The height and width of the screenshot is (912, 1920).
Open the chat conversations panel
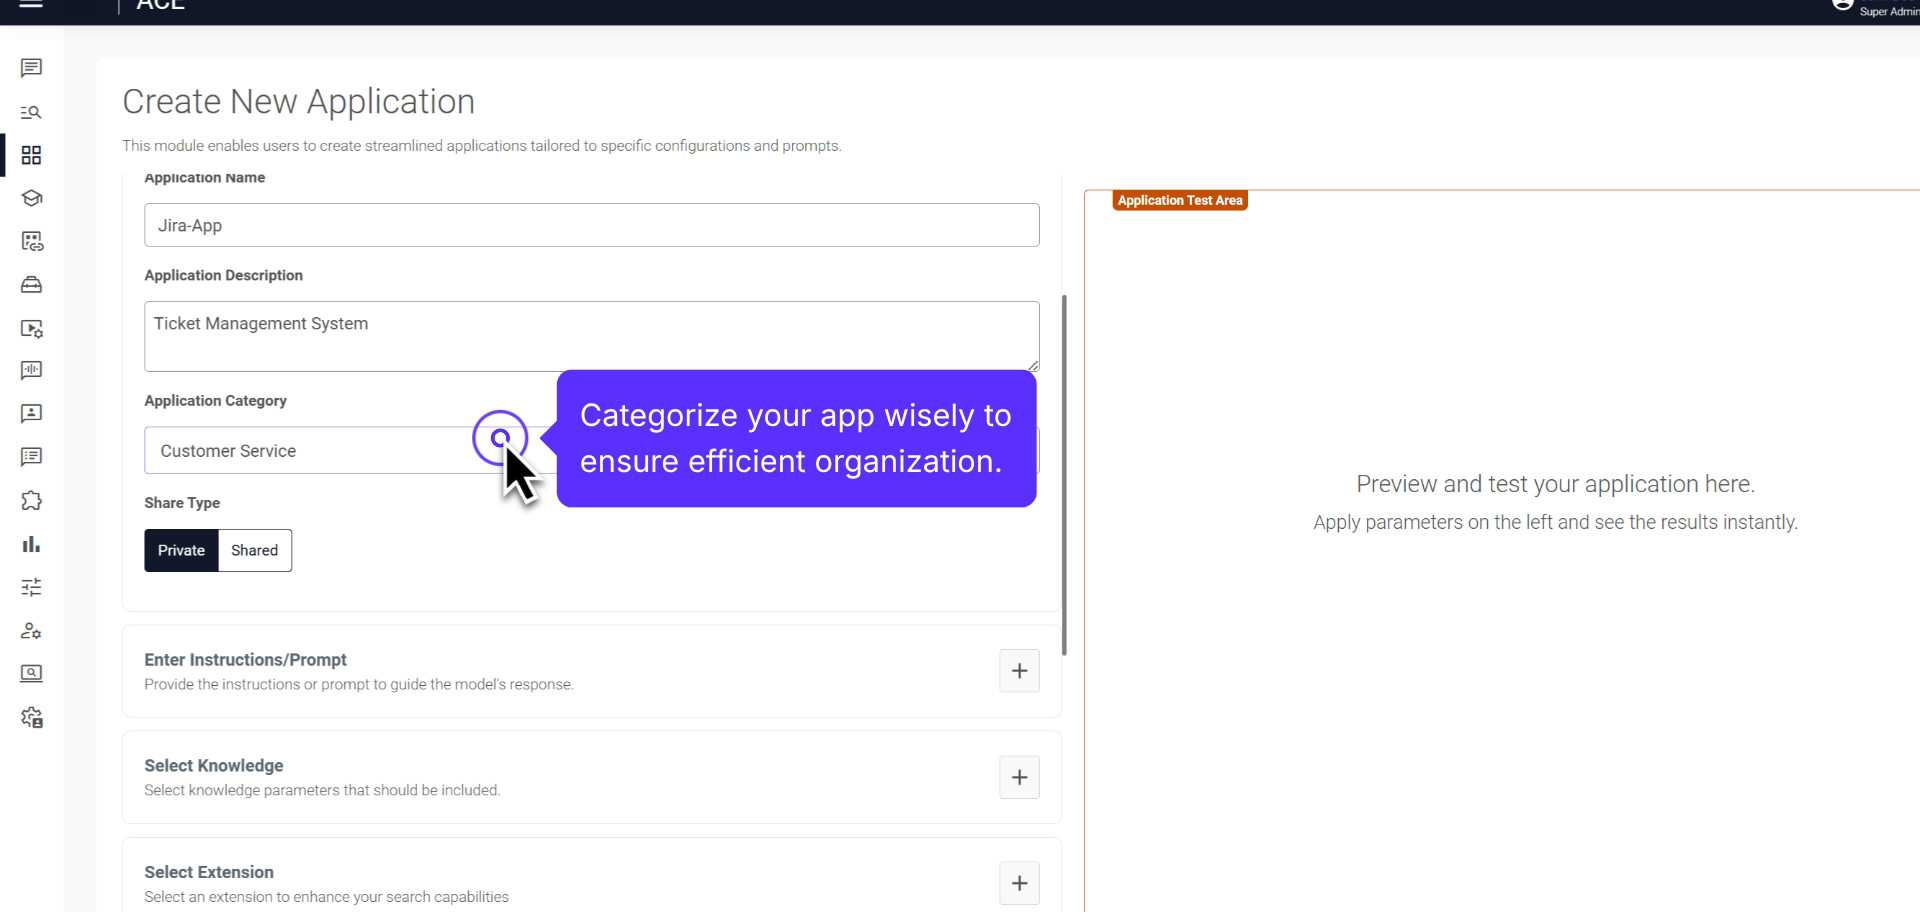point(31,68)
